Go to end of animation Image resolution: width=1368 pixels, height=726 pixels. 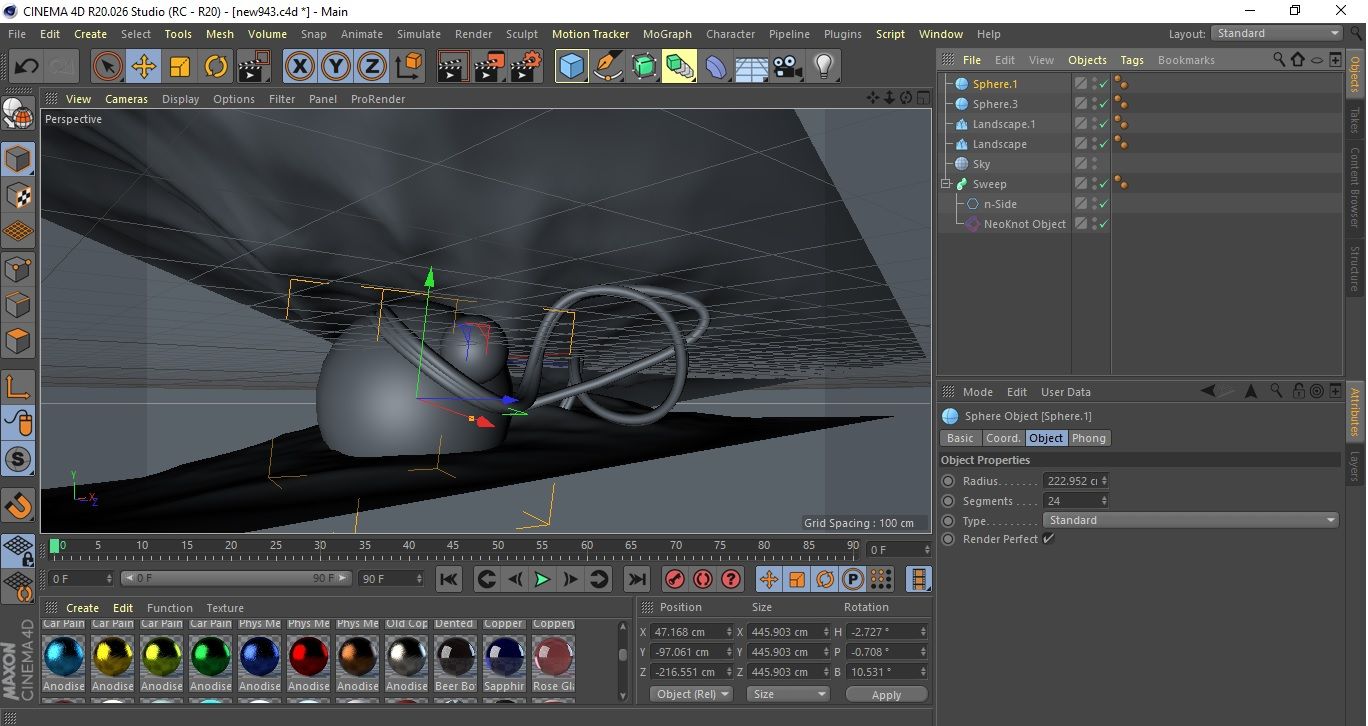pyautogui.click(x=636, y=579)
